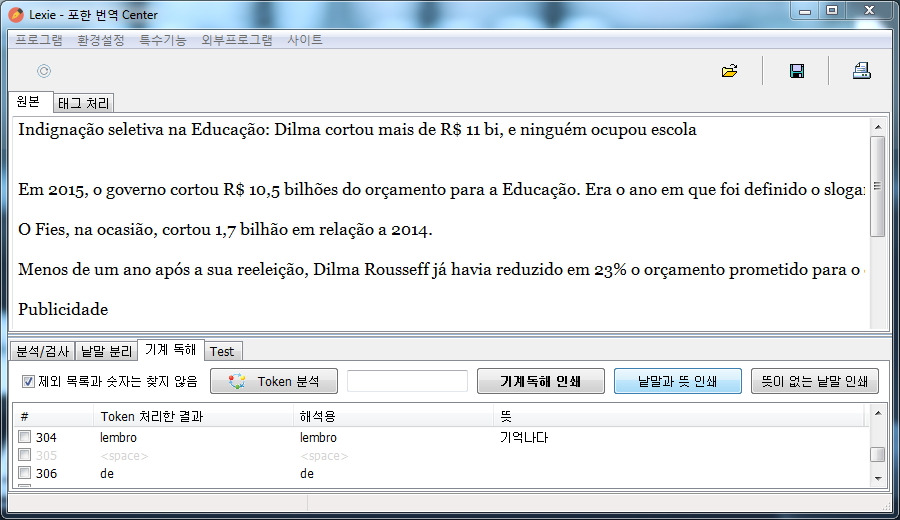The width and height of the screenshot is (900, 520).
Task: Click the token list scrollbar down arrow
Action: pos(878,478)
